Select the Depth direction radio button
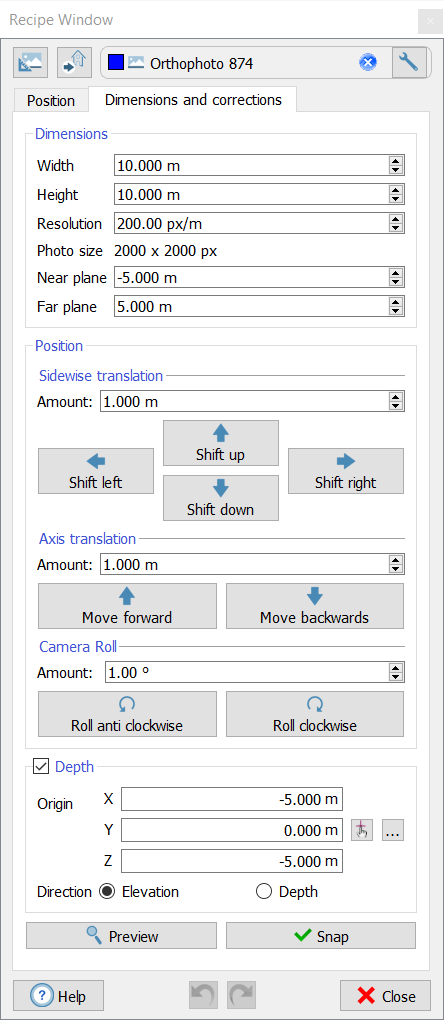The height and width of the screenshot is (1020, 444). pos(264,892)
